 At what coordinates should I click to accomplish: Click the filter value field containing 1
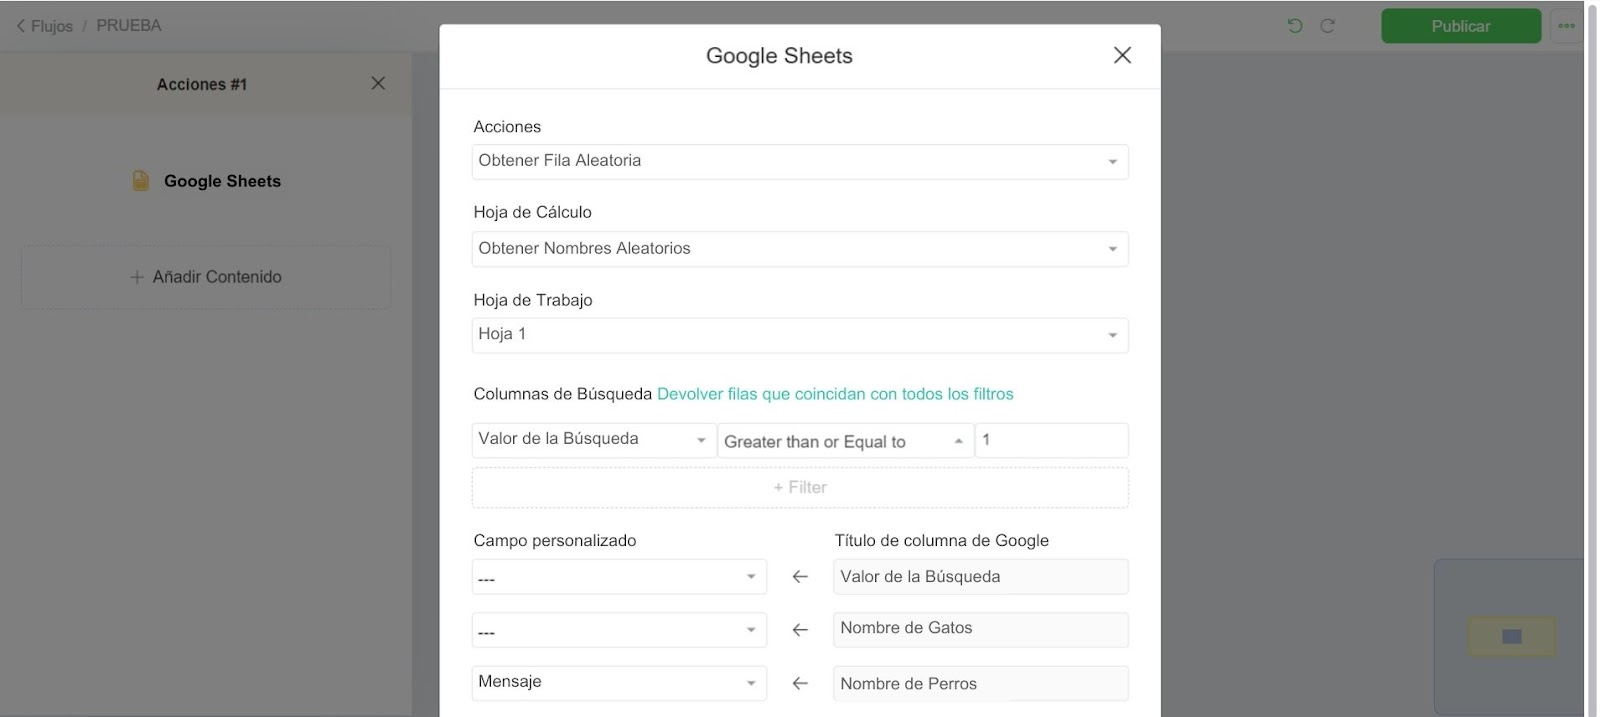coord(1052,440)
